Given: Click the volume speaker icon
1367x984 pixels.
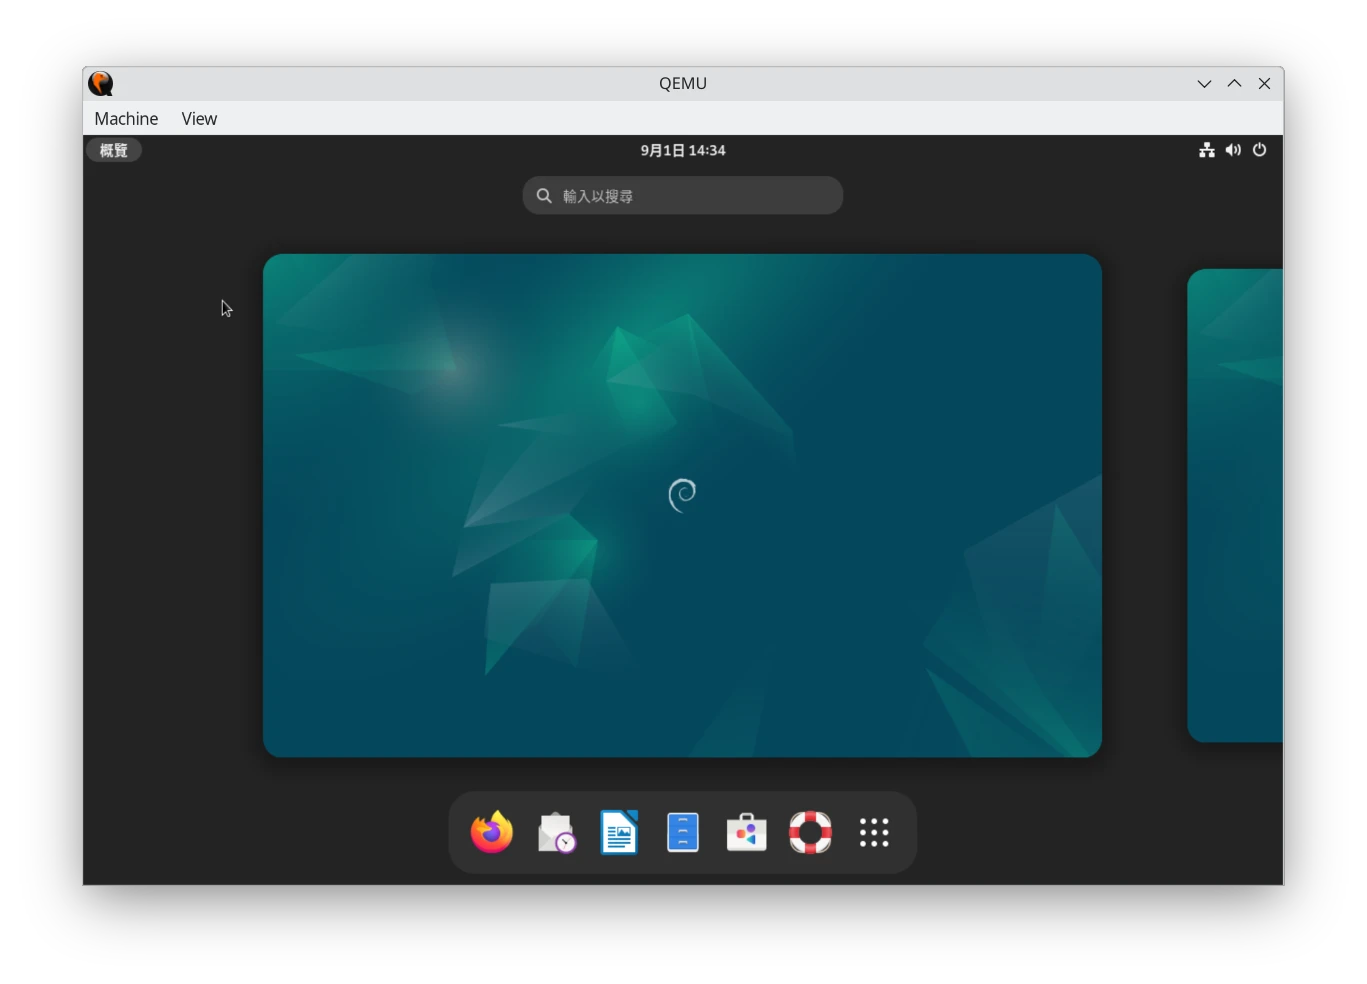Looking at the screenshot, I should coord(1233,150).
